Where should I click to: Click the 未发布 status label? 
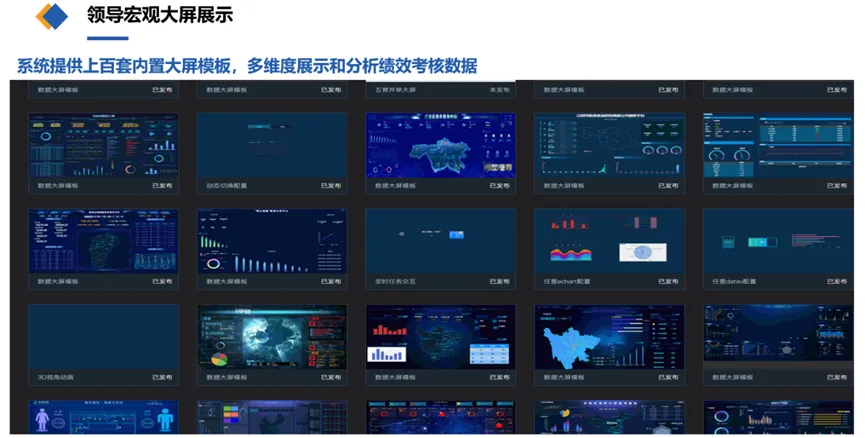499,89
